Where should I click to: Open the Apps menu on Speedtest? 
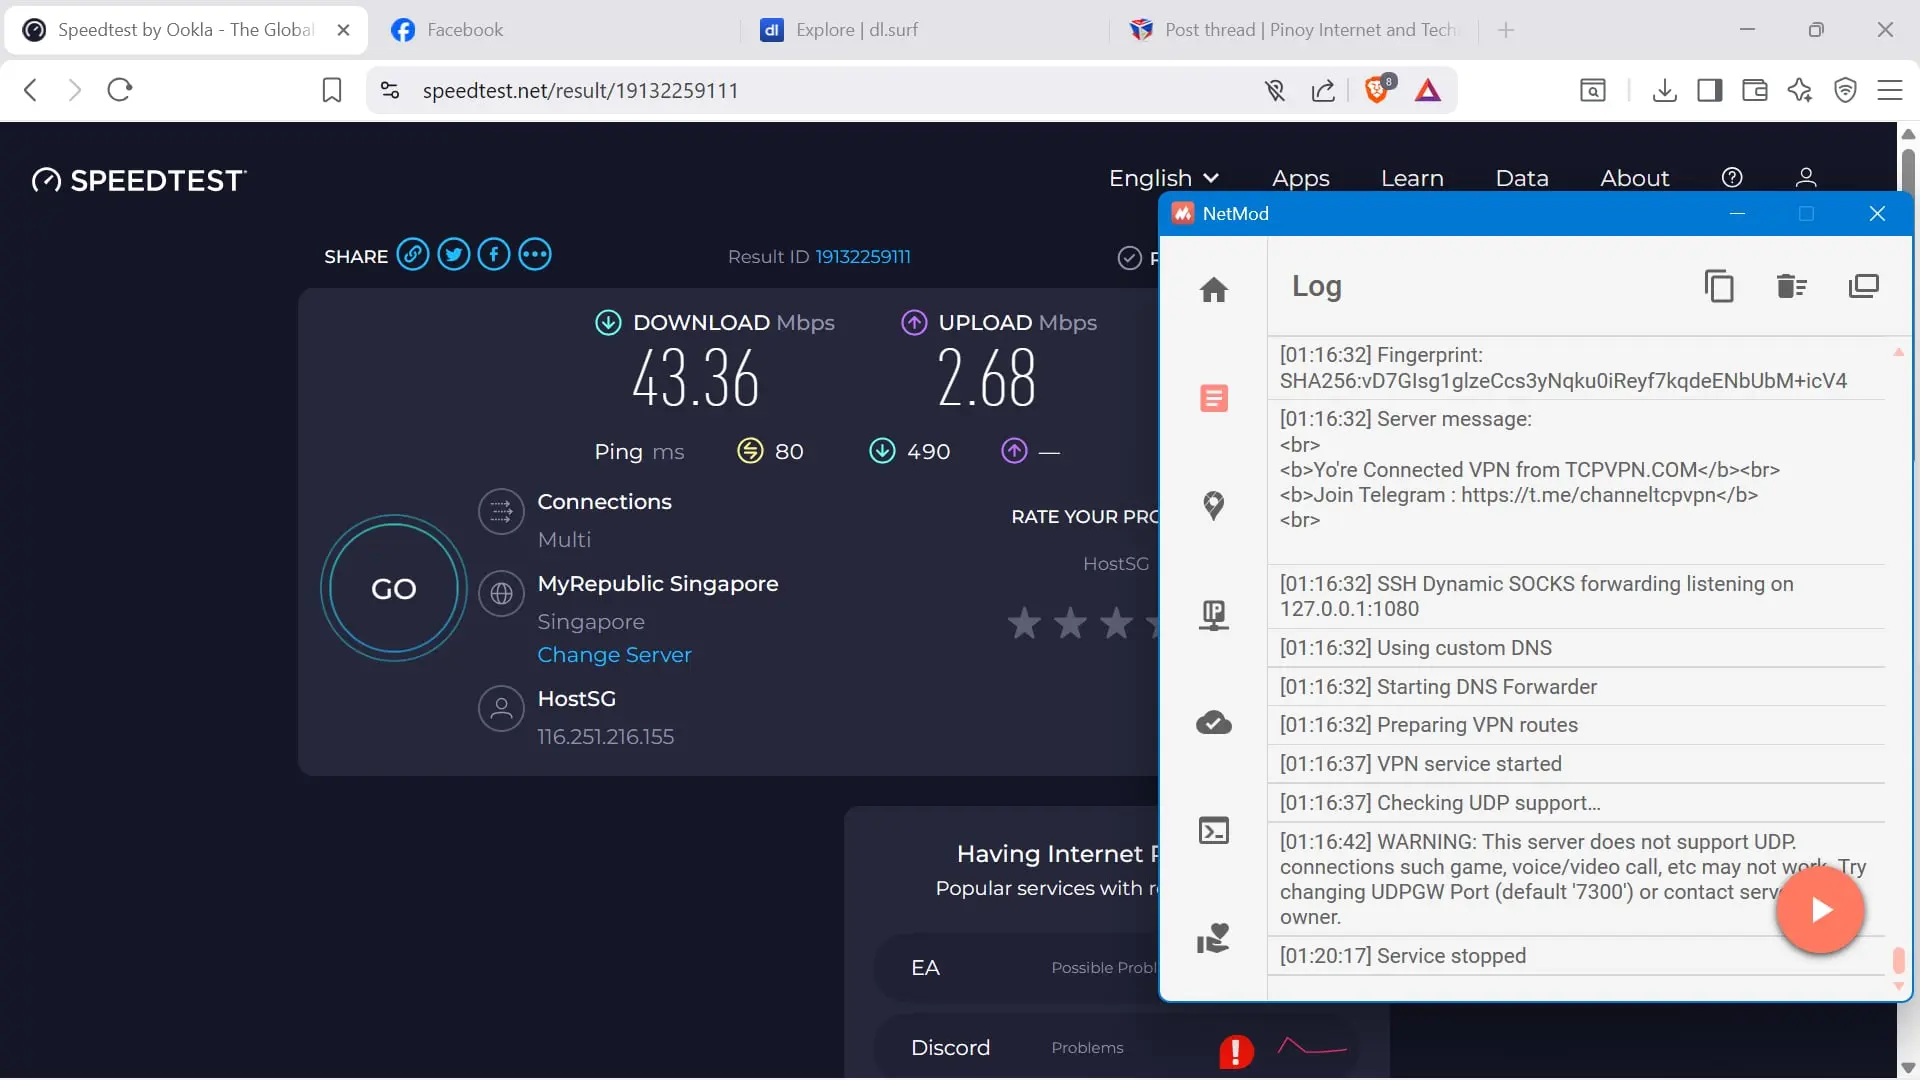[1301, 178]
